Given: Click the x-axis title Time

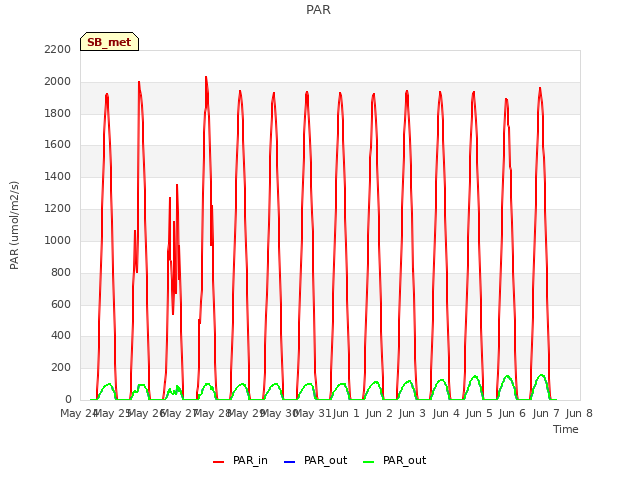Looking at the screenshot, I should point(566,429).
